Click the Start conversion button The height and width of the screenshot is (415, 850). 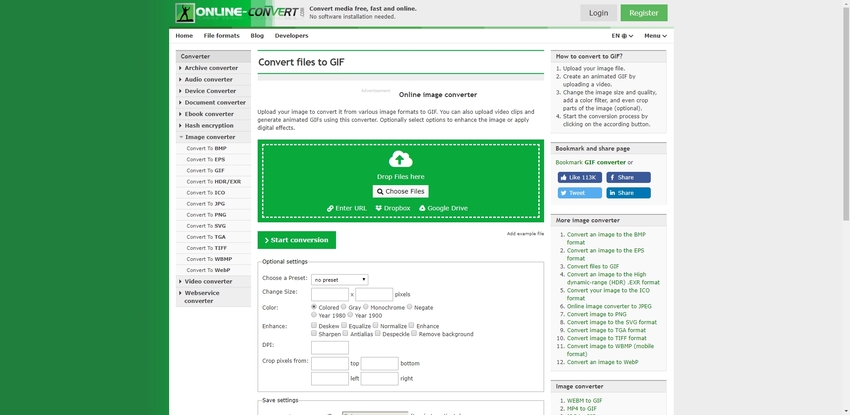coord(297,240)
